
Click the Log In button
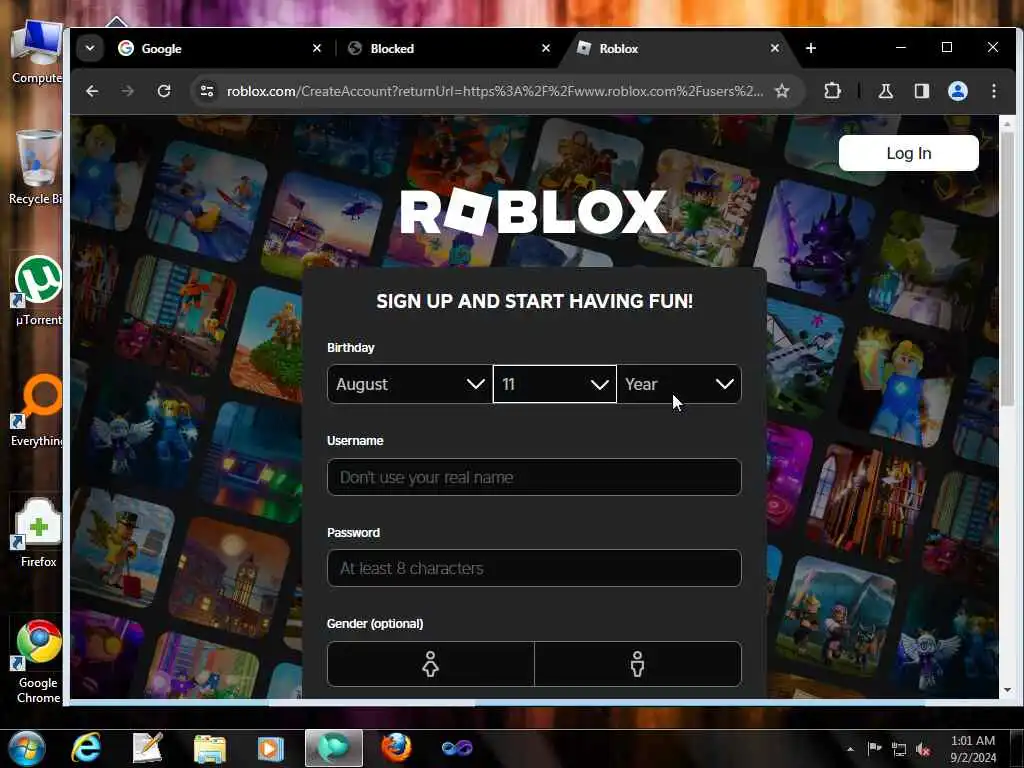coord(908,153)
